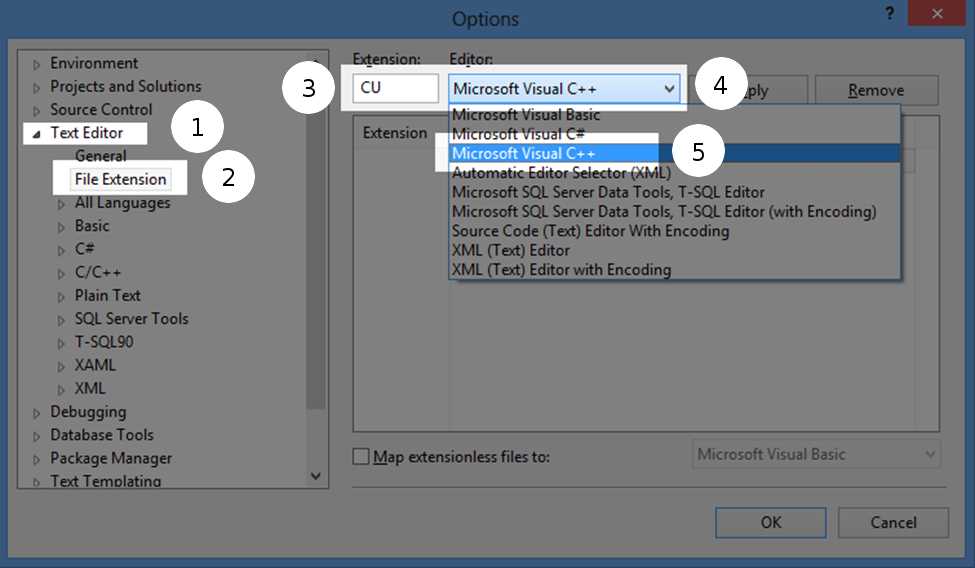This screenshot has height=568, width=975.
Task: Expand the XAML node arrow
Action: [61, 366]
